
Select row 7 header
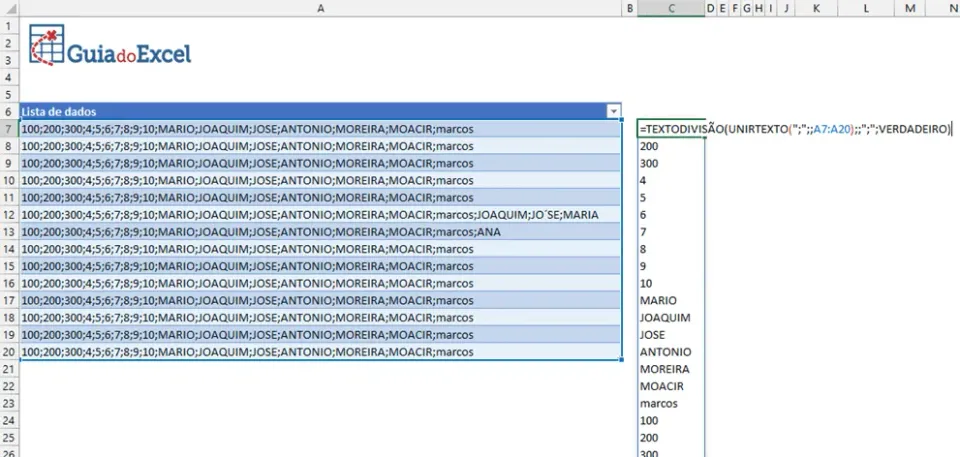(x=9, y=129)
